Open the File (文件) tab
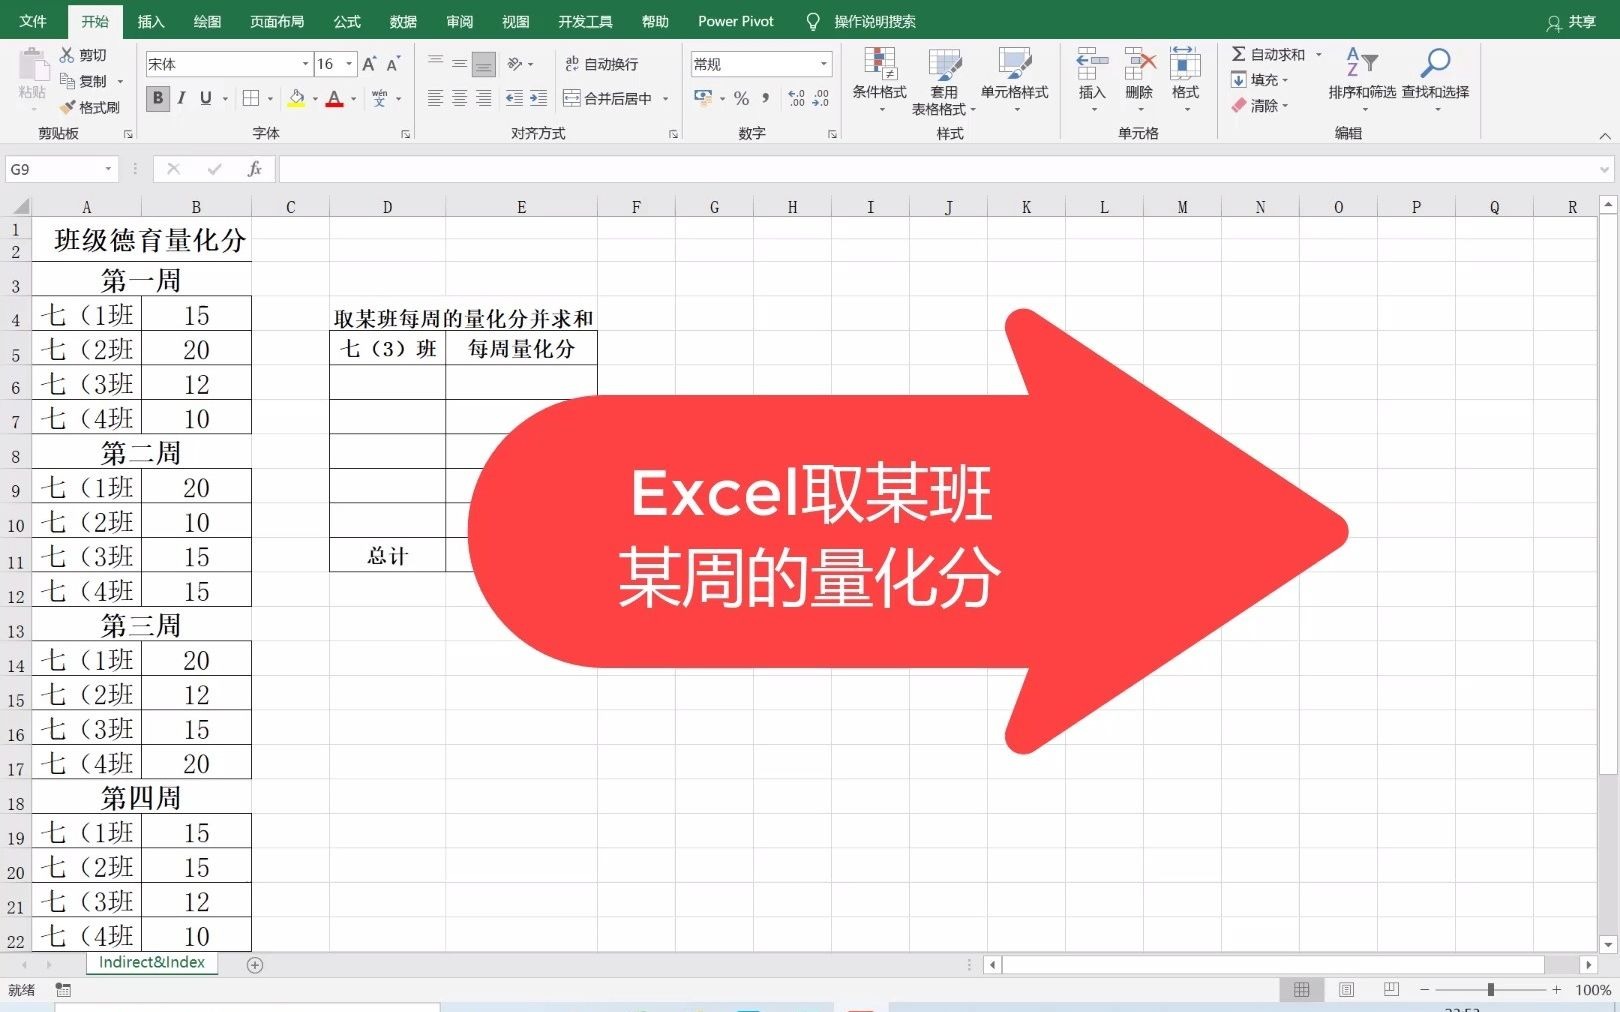The height and width of the screenshot is (1012, 1620). point(33,21)
